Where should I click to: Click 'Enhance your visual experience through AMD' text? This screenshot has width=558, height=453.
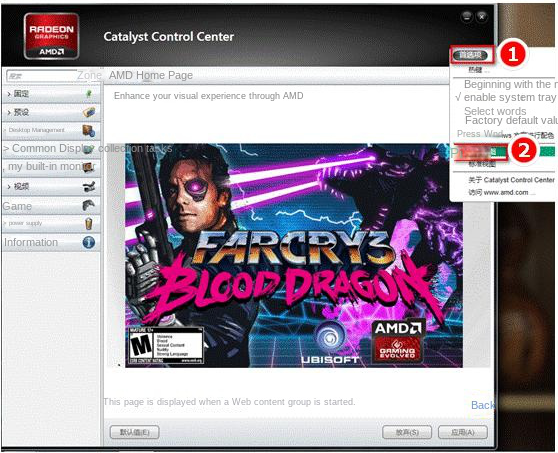click(209, 96)
